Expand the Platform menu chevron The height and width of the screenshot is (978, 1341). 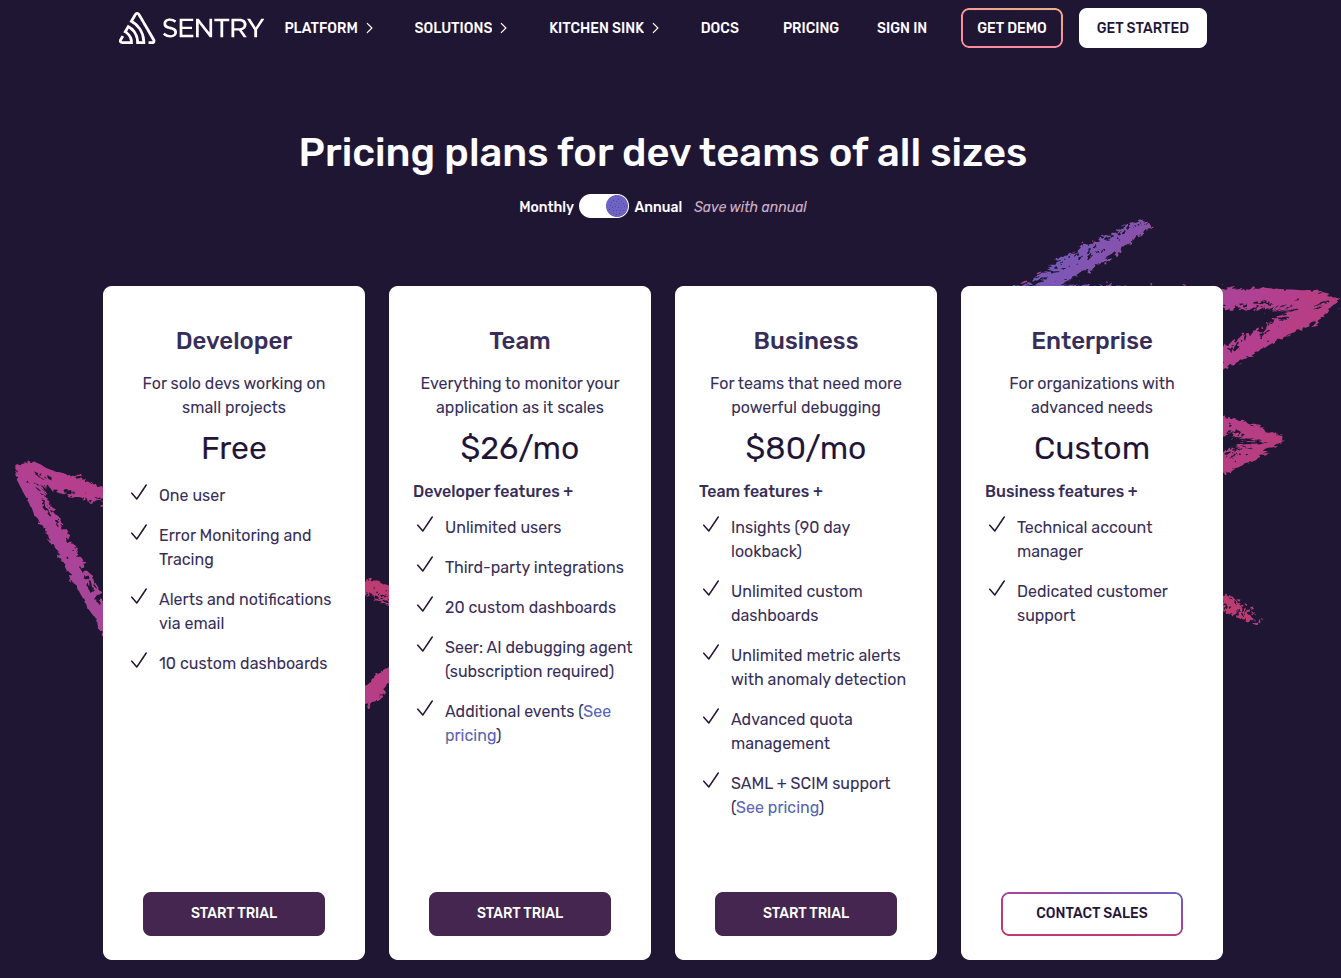[369, 28]
